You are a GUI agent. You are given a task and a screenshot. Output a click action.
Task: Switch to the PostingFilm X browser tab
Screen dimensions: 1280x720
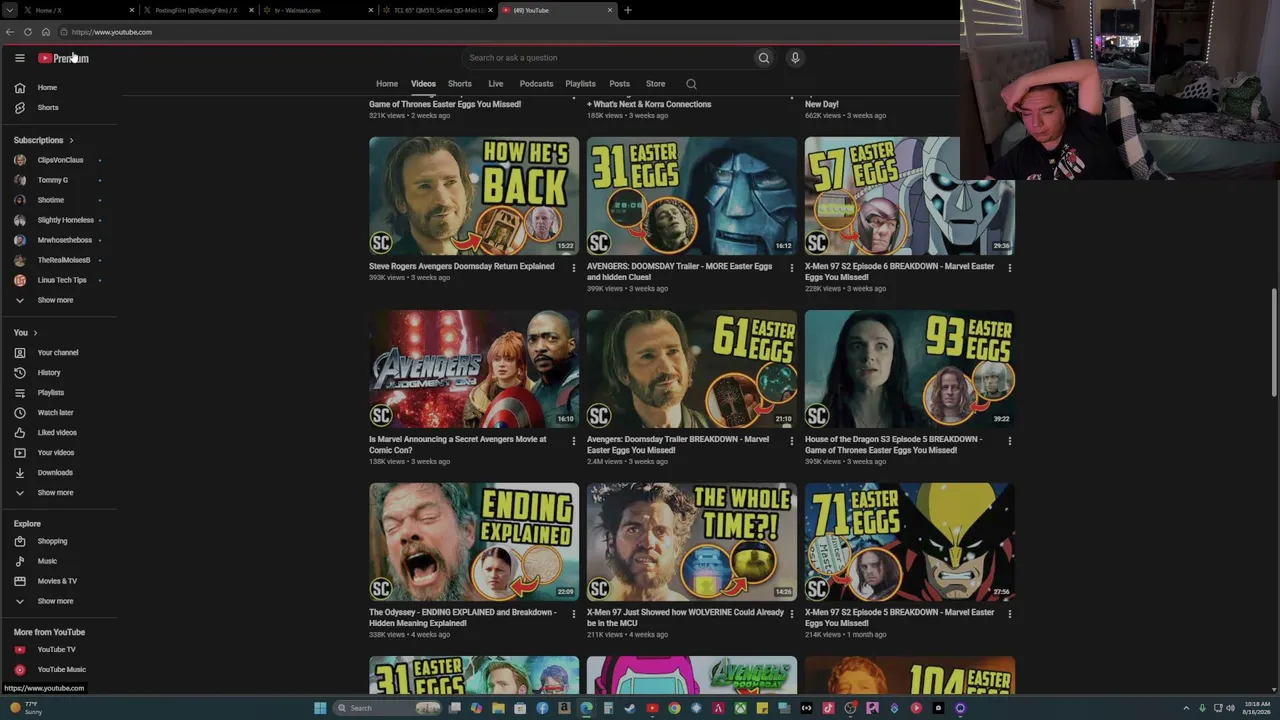point(196,10)
